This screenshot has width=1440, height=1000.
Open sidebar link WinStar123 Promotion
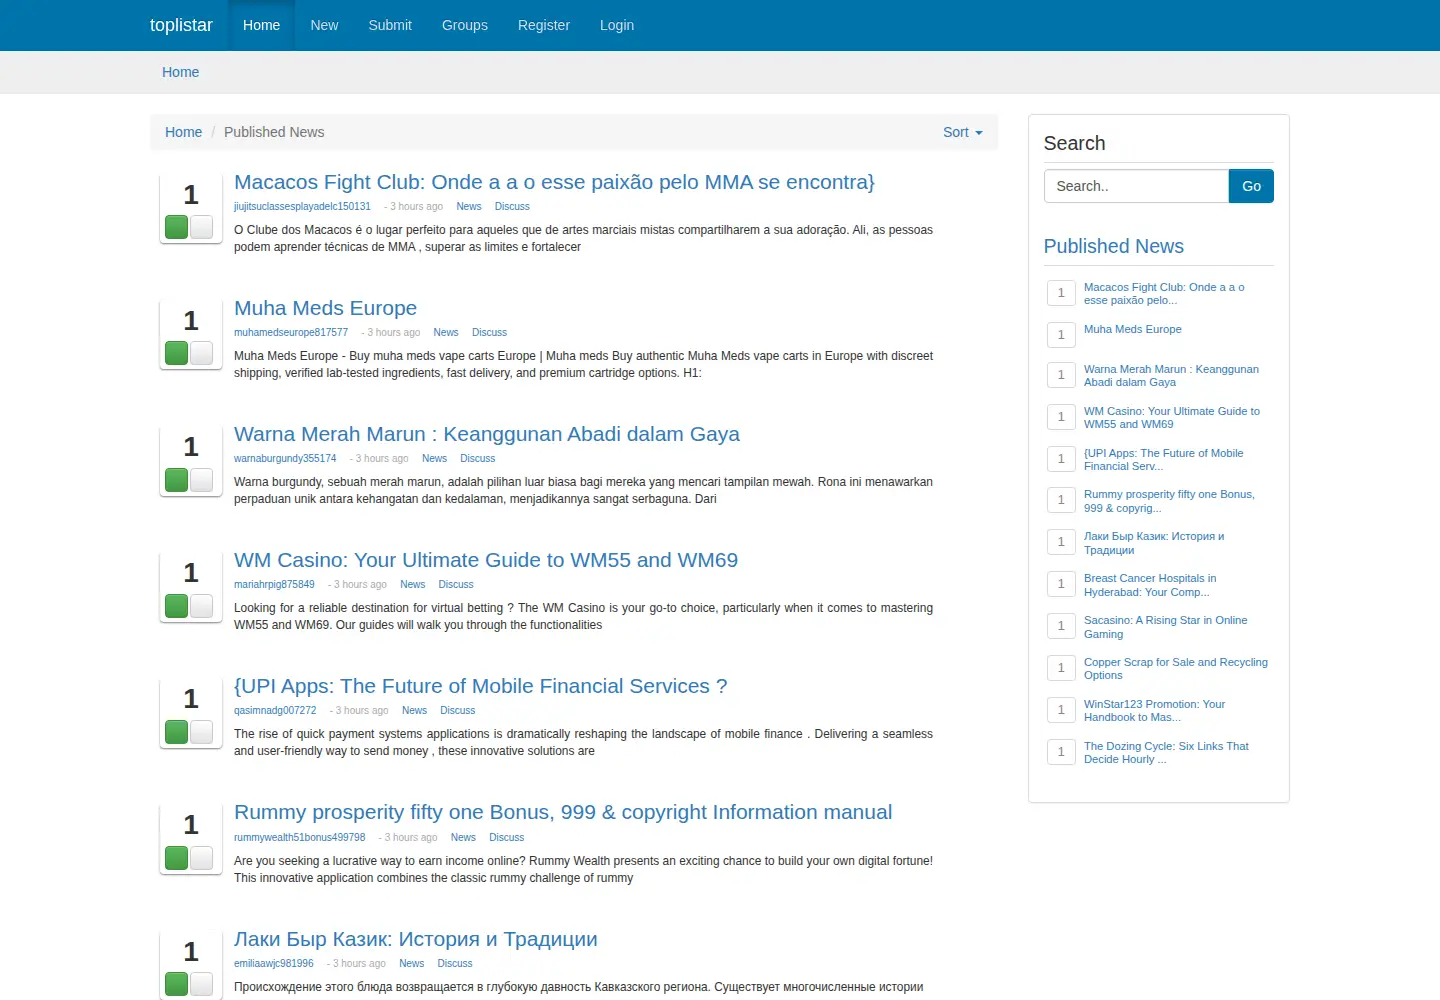[x=1154, y=710]
